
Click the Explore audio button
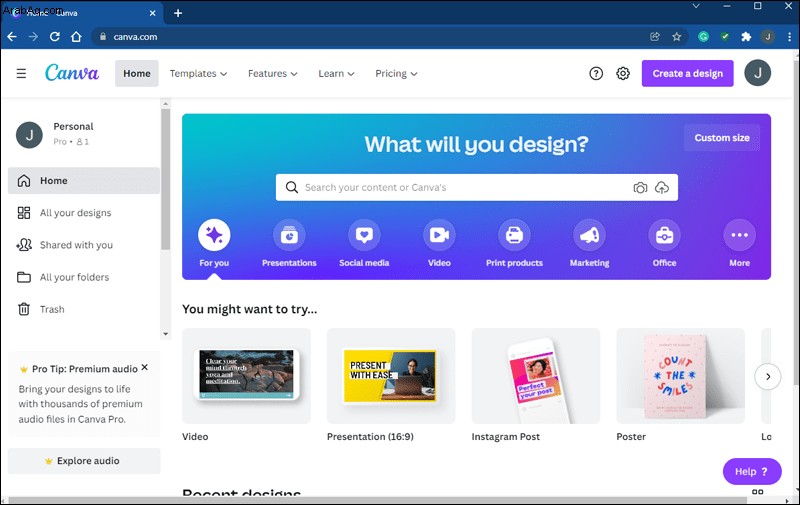click(84, 461)
